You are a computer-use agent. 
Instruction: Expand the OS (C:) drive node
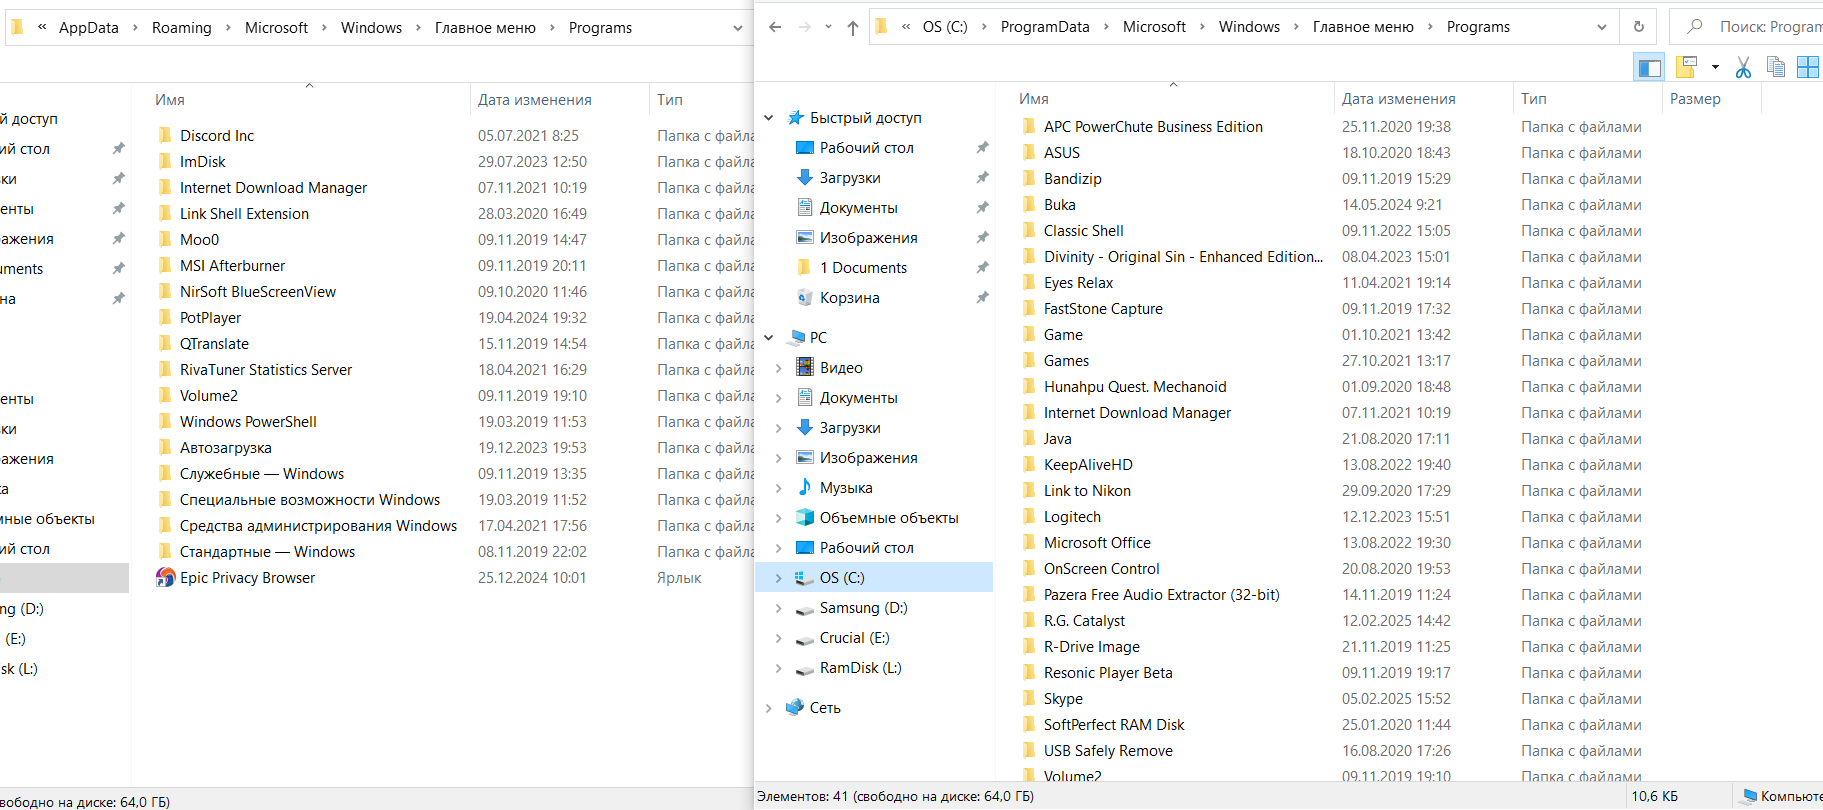(x=779, y=578)
